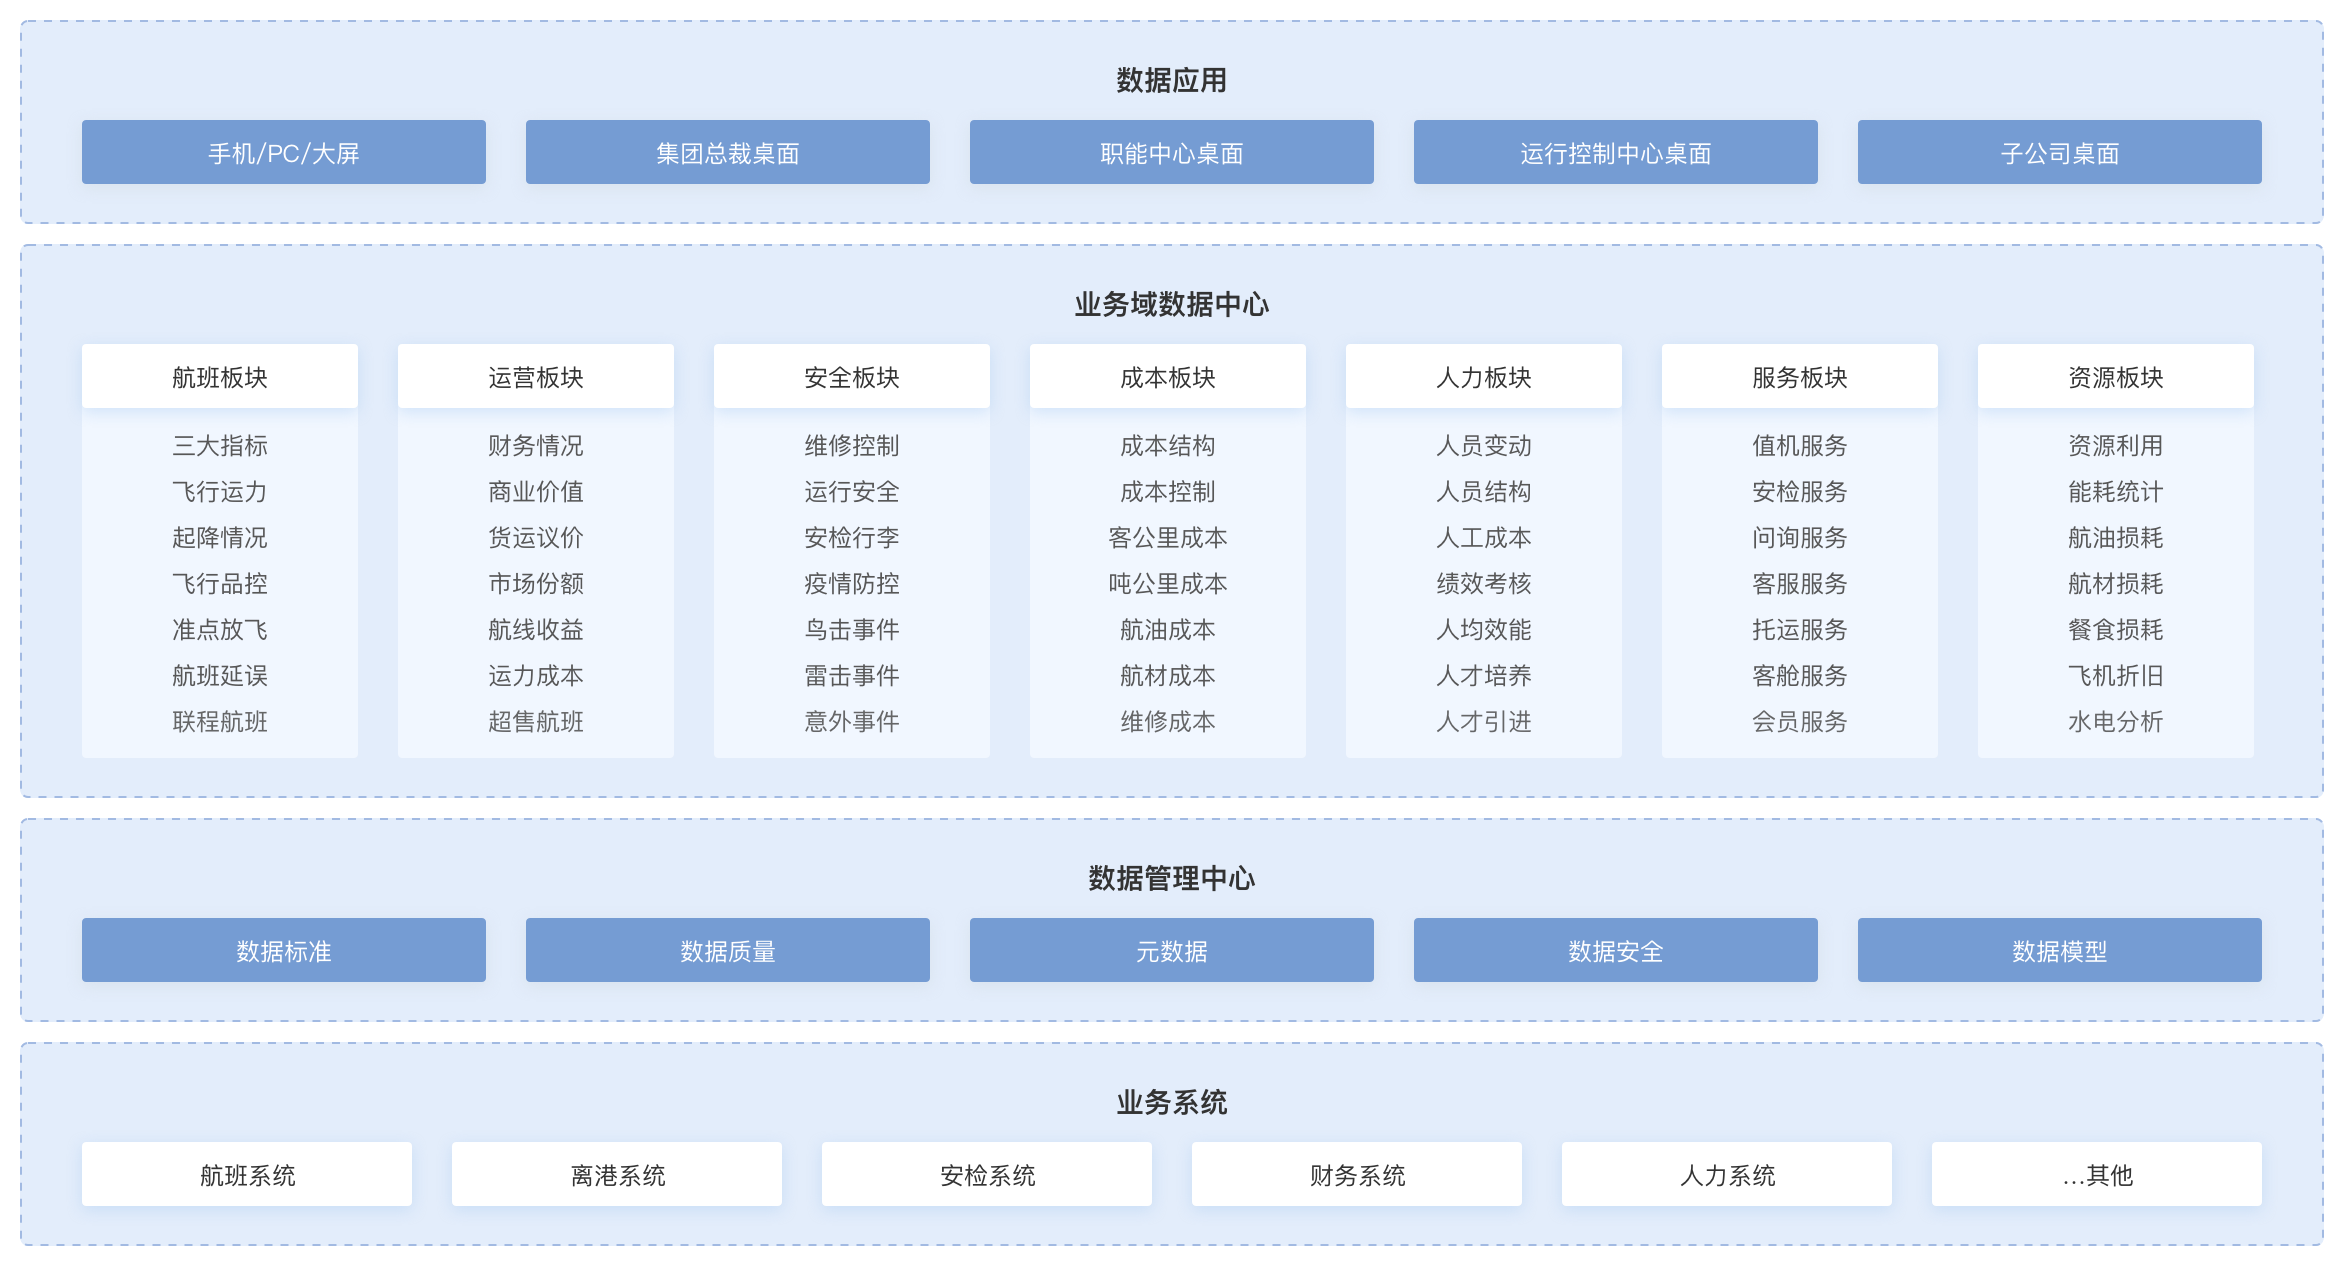The height and width of the screenshot is (1266, 2340).
Task: Select the 集团总裁桌面 block
Action: pyautogui.click(x=727, y=152)
